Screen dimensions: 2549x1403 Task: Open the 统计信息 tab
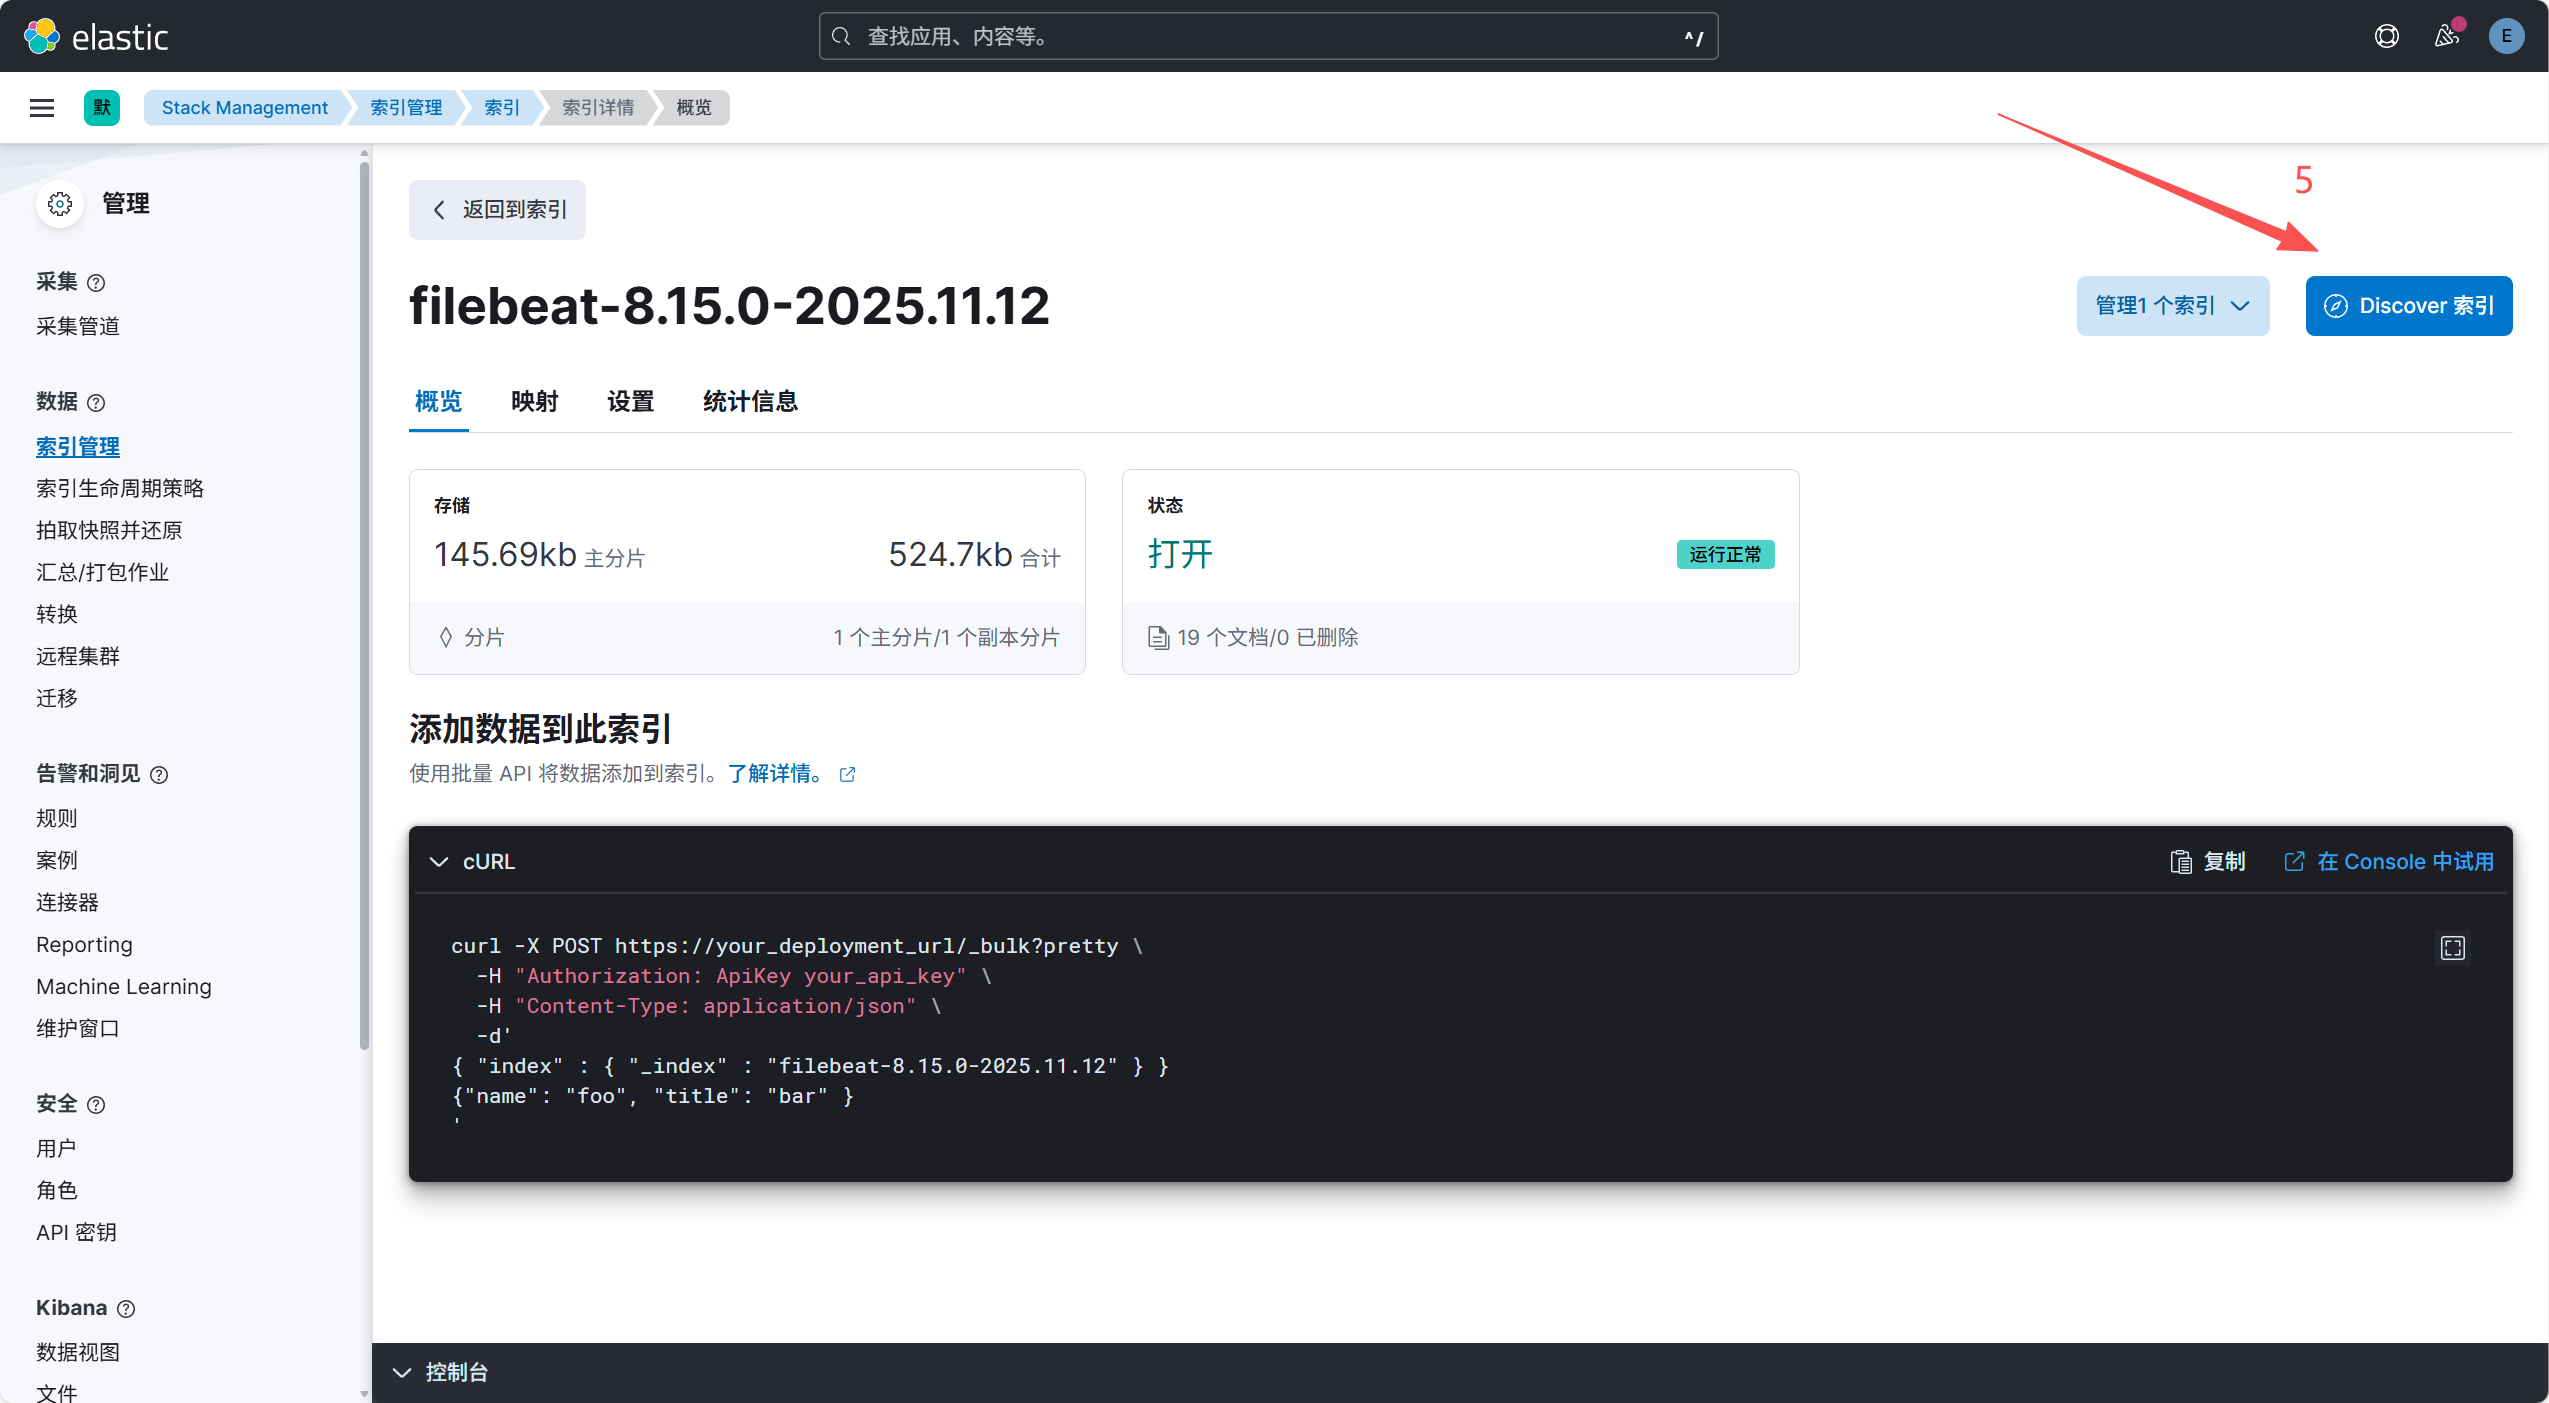pos(749,401)
